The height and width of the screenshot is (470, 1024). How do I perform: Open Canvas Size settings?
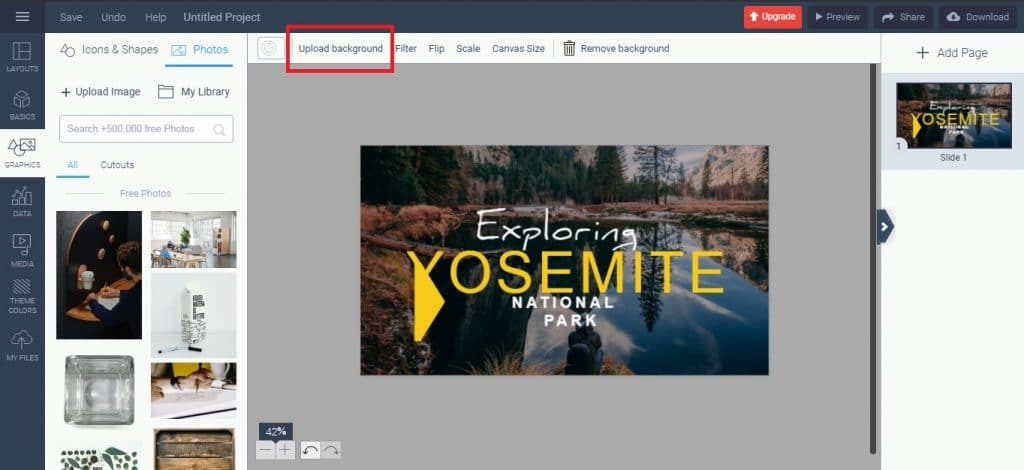[x=519, y=48]
